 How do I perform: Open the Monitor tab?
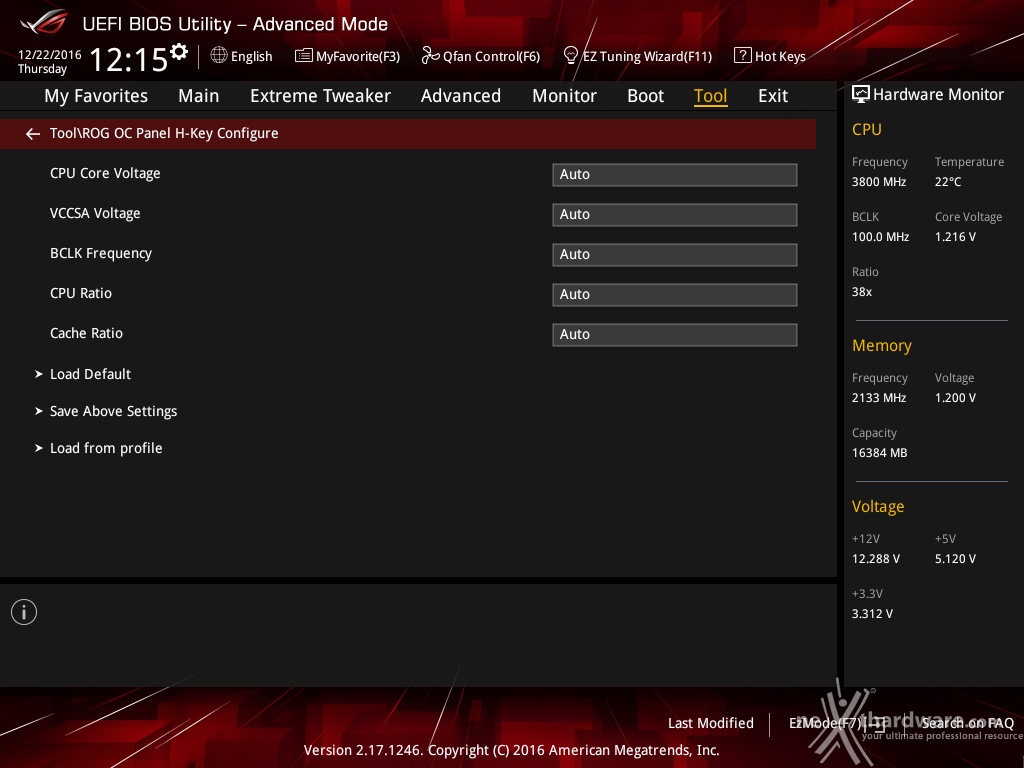point(564,96)
